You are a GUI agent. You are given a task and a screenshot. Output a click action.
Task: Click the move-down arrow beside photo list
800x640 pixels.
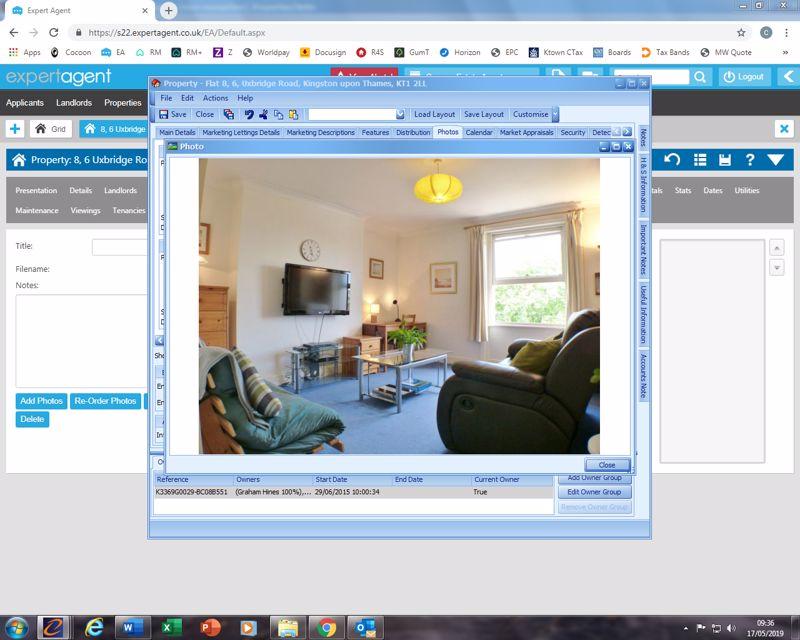pos(777,267)
